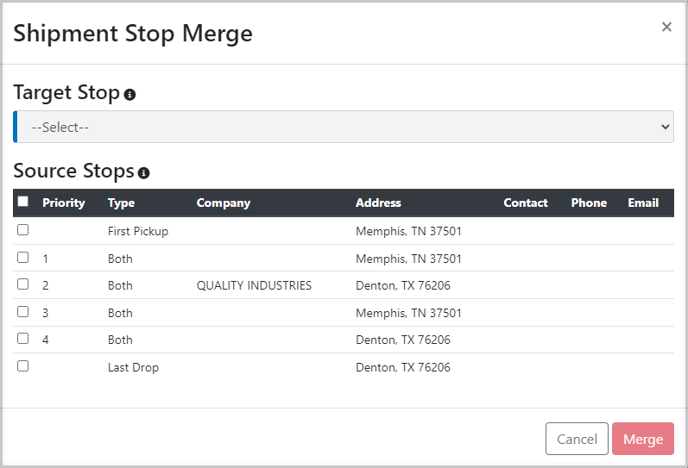The image size is (688, 468).
Task: Click the Source Stops info icon
Action: pyautogui.click(x=143, y=173)
